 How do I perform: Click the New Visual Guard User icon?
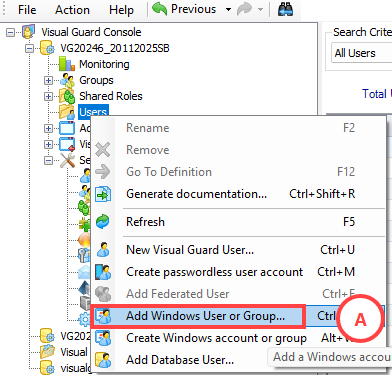[x=103, y=250]
